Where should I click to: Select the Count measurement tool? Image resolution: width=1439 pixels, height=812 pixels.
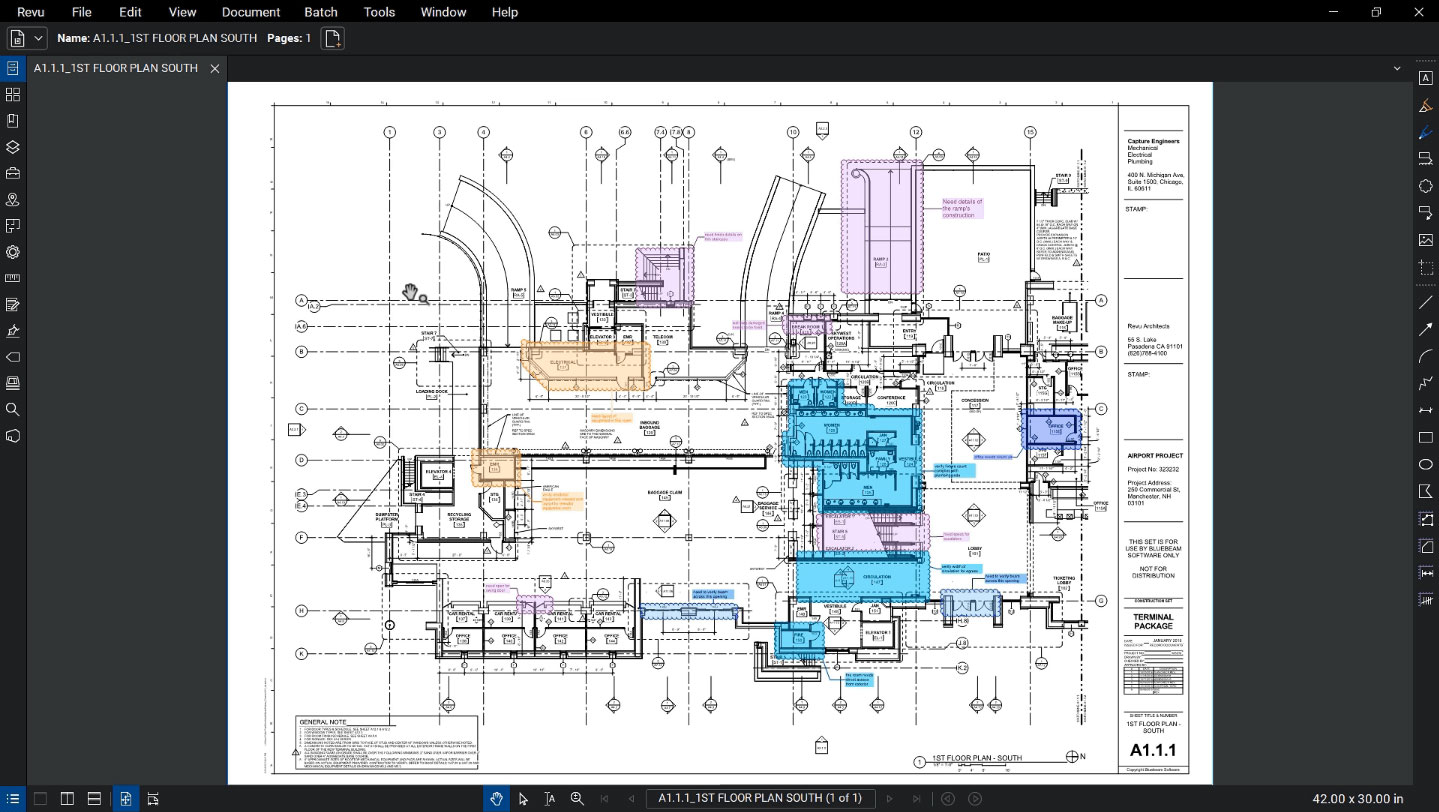1426,599
